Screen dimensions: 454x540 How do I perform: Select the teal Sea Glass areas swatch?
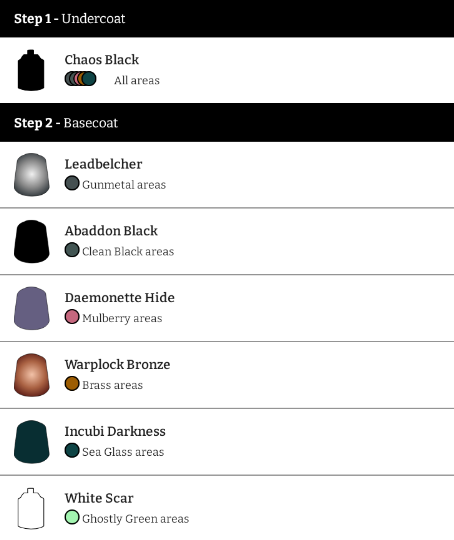click(x=72, y=450)
